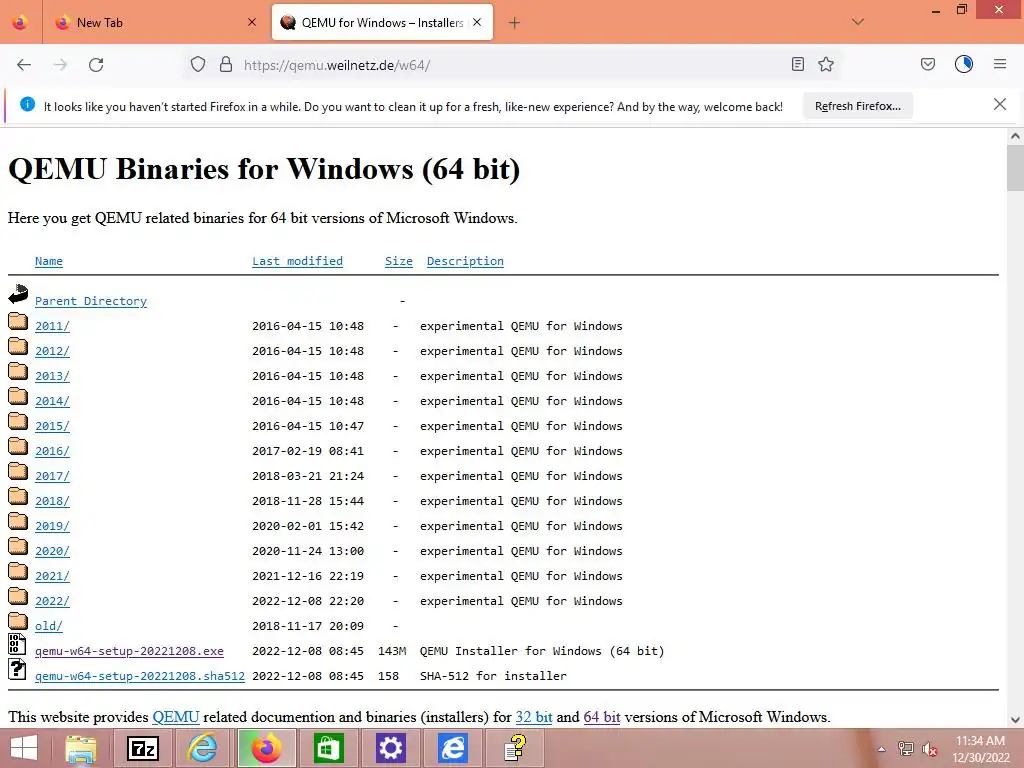Click the forward navigation arrow
This screenshot has height=768, width=1024.
[60, 65]
